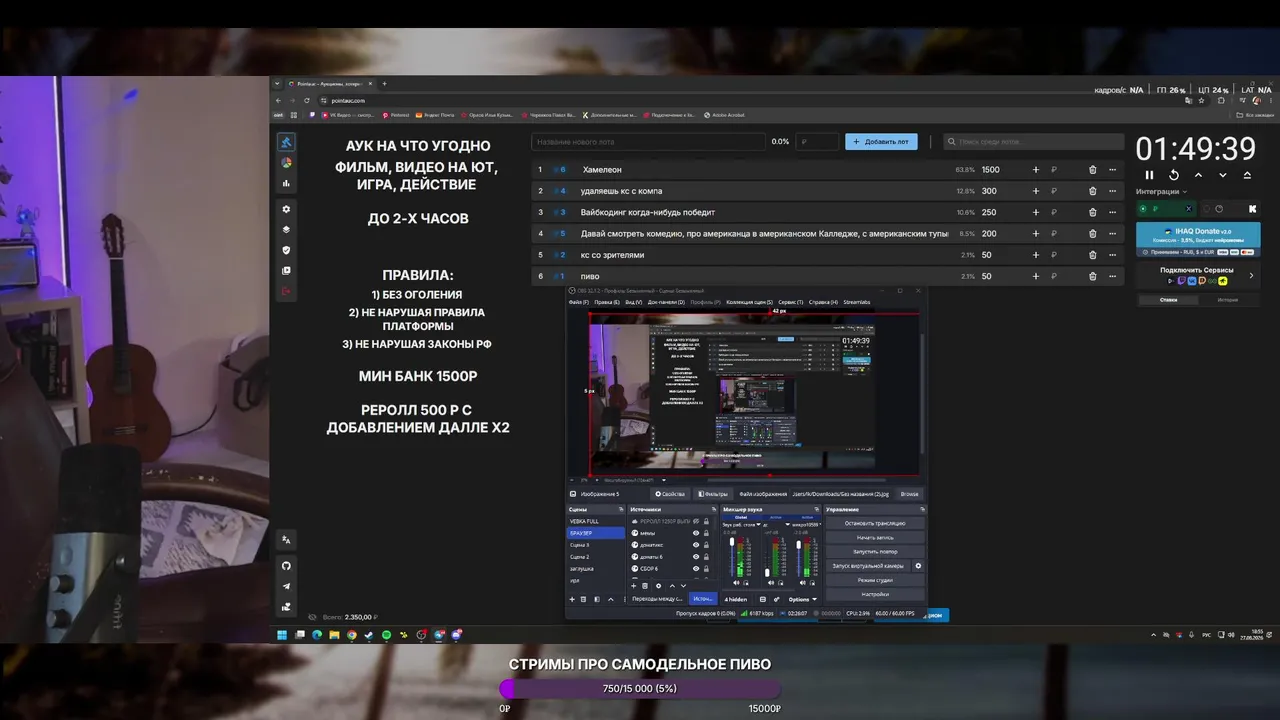This screenshot has width=1280, height=720.
Task: Toggle visibility of the 'донаты 6' source
Action: 696,557
